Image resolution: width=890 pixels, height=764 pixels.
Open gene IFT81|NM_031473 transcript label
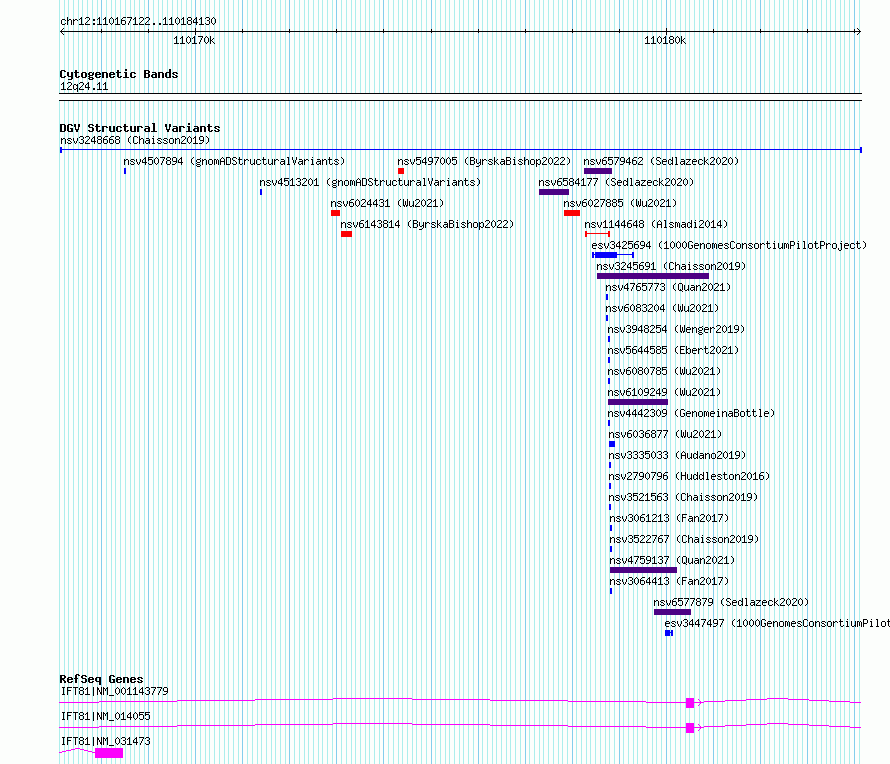click(106, 741)
